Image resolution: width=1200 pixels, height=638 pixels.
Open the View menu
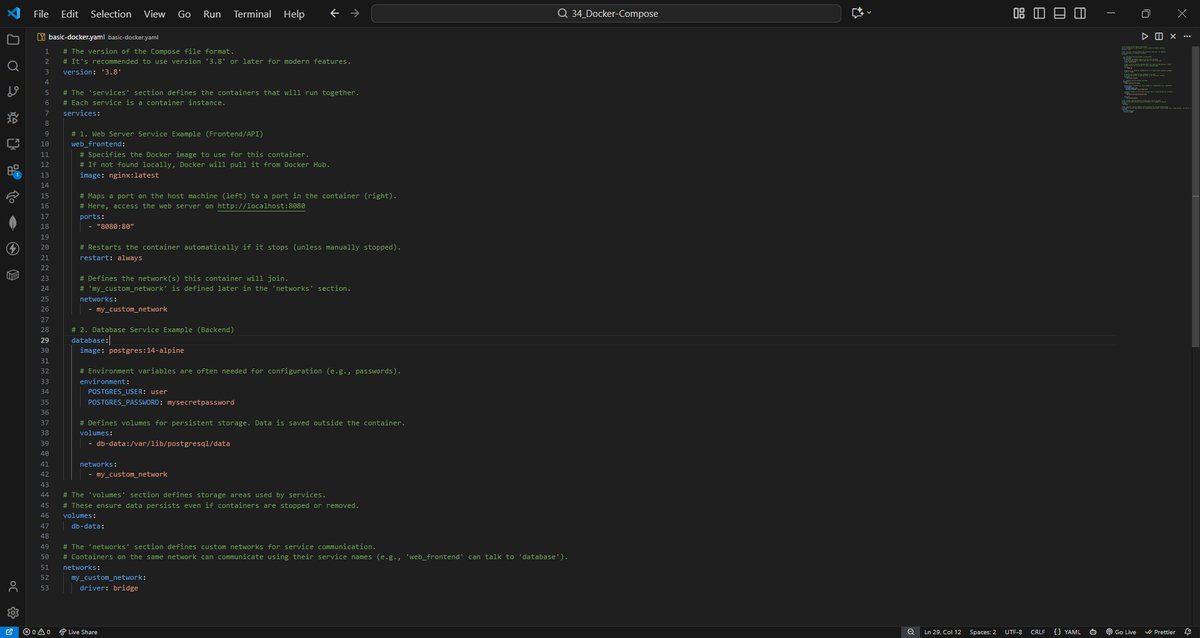(154, 14)
